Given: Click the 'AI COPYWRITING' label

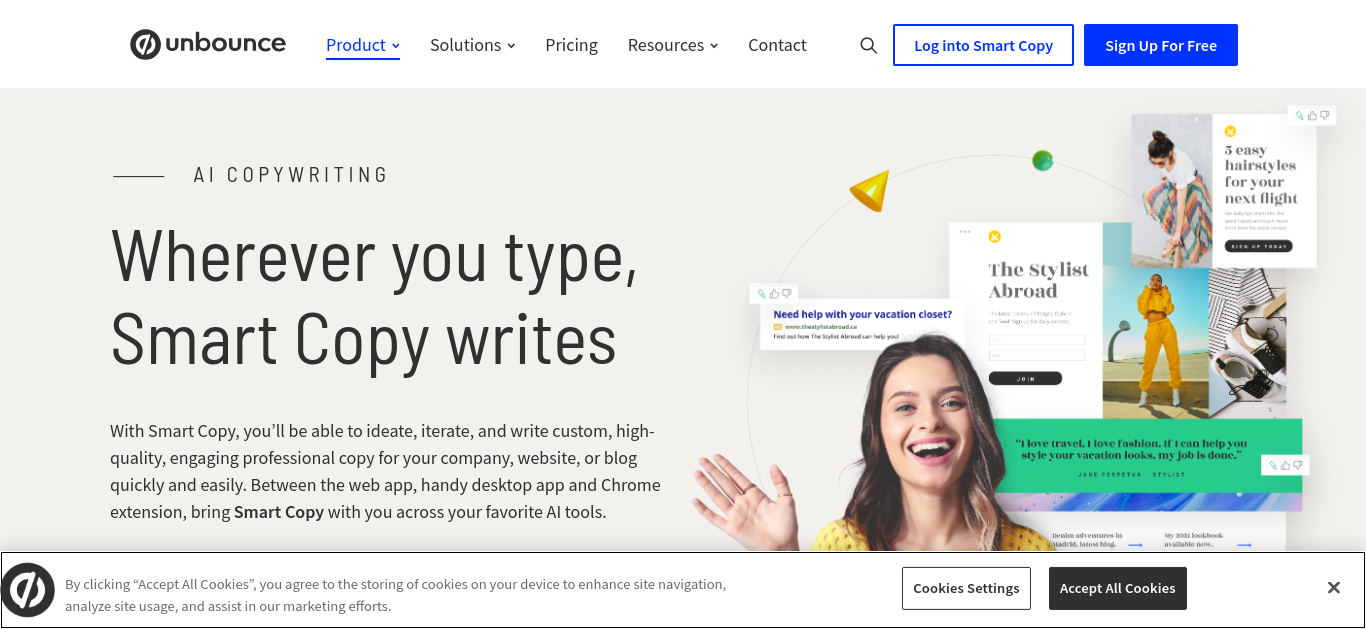Looking at the screenshot, I should (291, 175).
